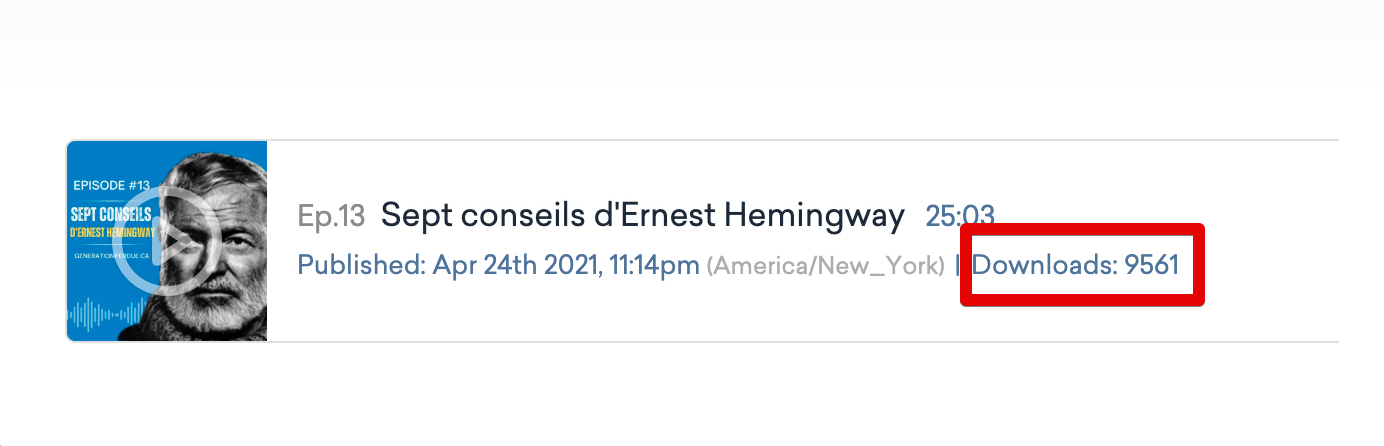Click the Published: label
This screenshot has height=446, width=1384.
(361, 265)
